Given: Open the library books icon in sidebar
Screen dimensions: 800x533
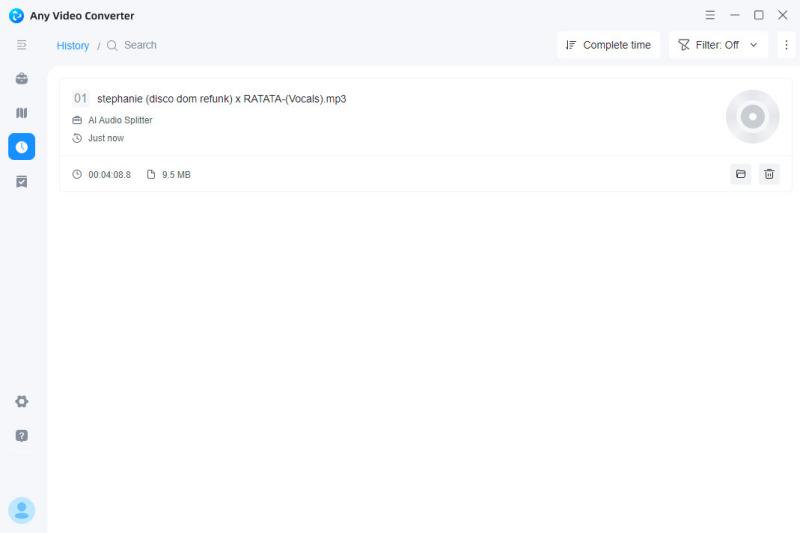Looking at the screenshot, I should [22, 113].
